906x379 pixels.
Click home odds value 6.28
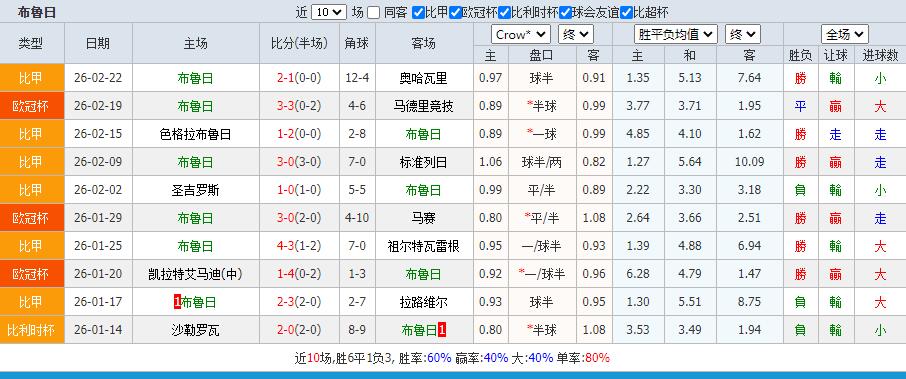tap(638, 274)
